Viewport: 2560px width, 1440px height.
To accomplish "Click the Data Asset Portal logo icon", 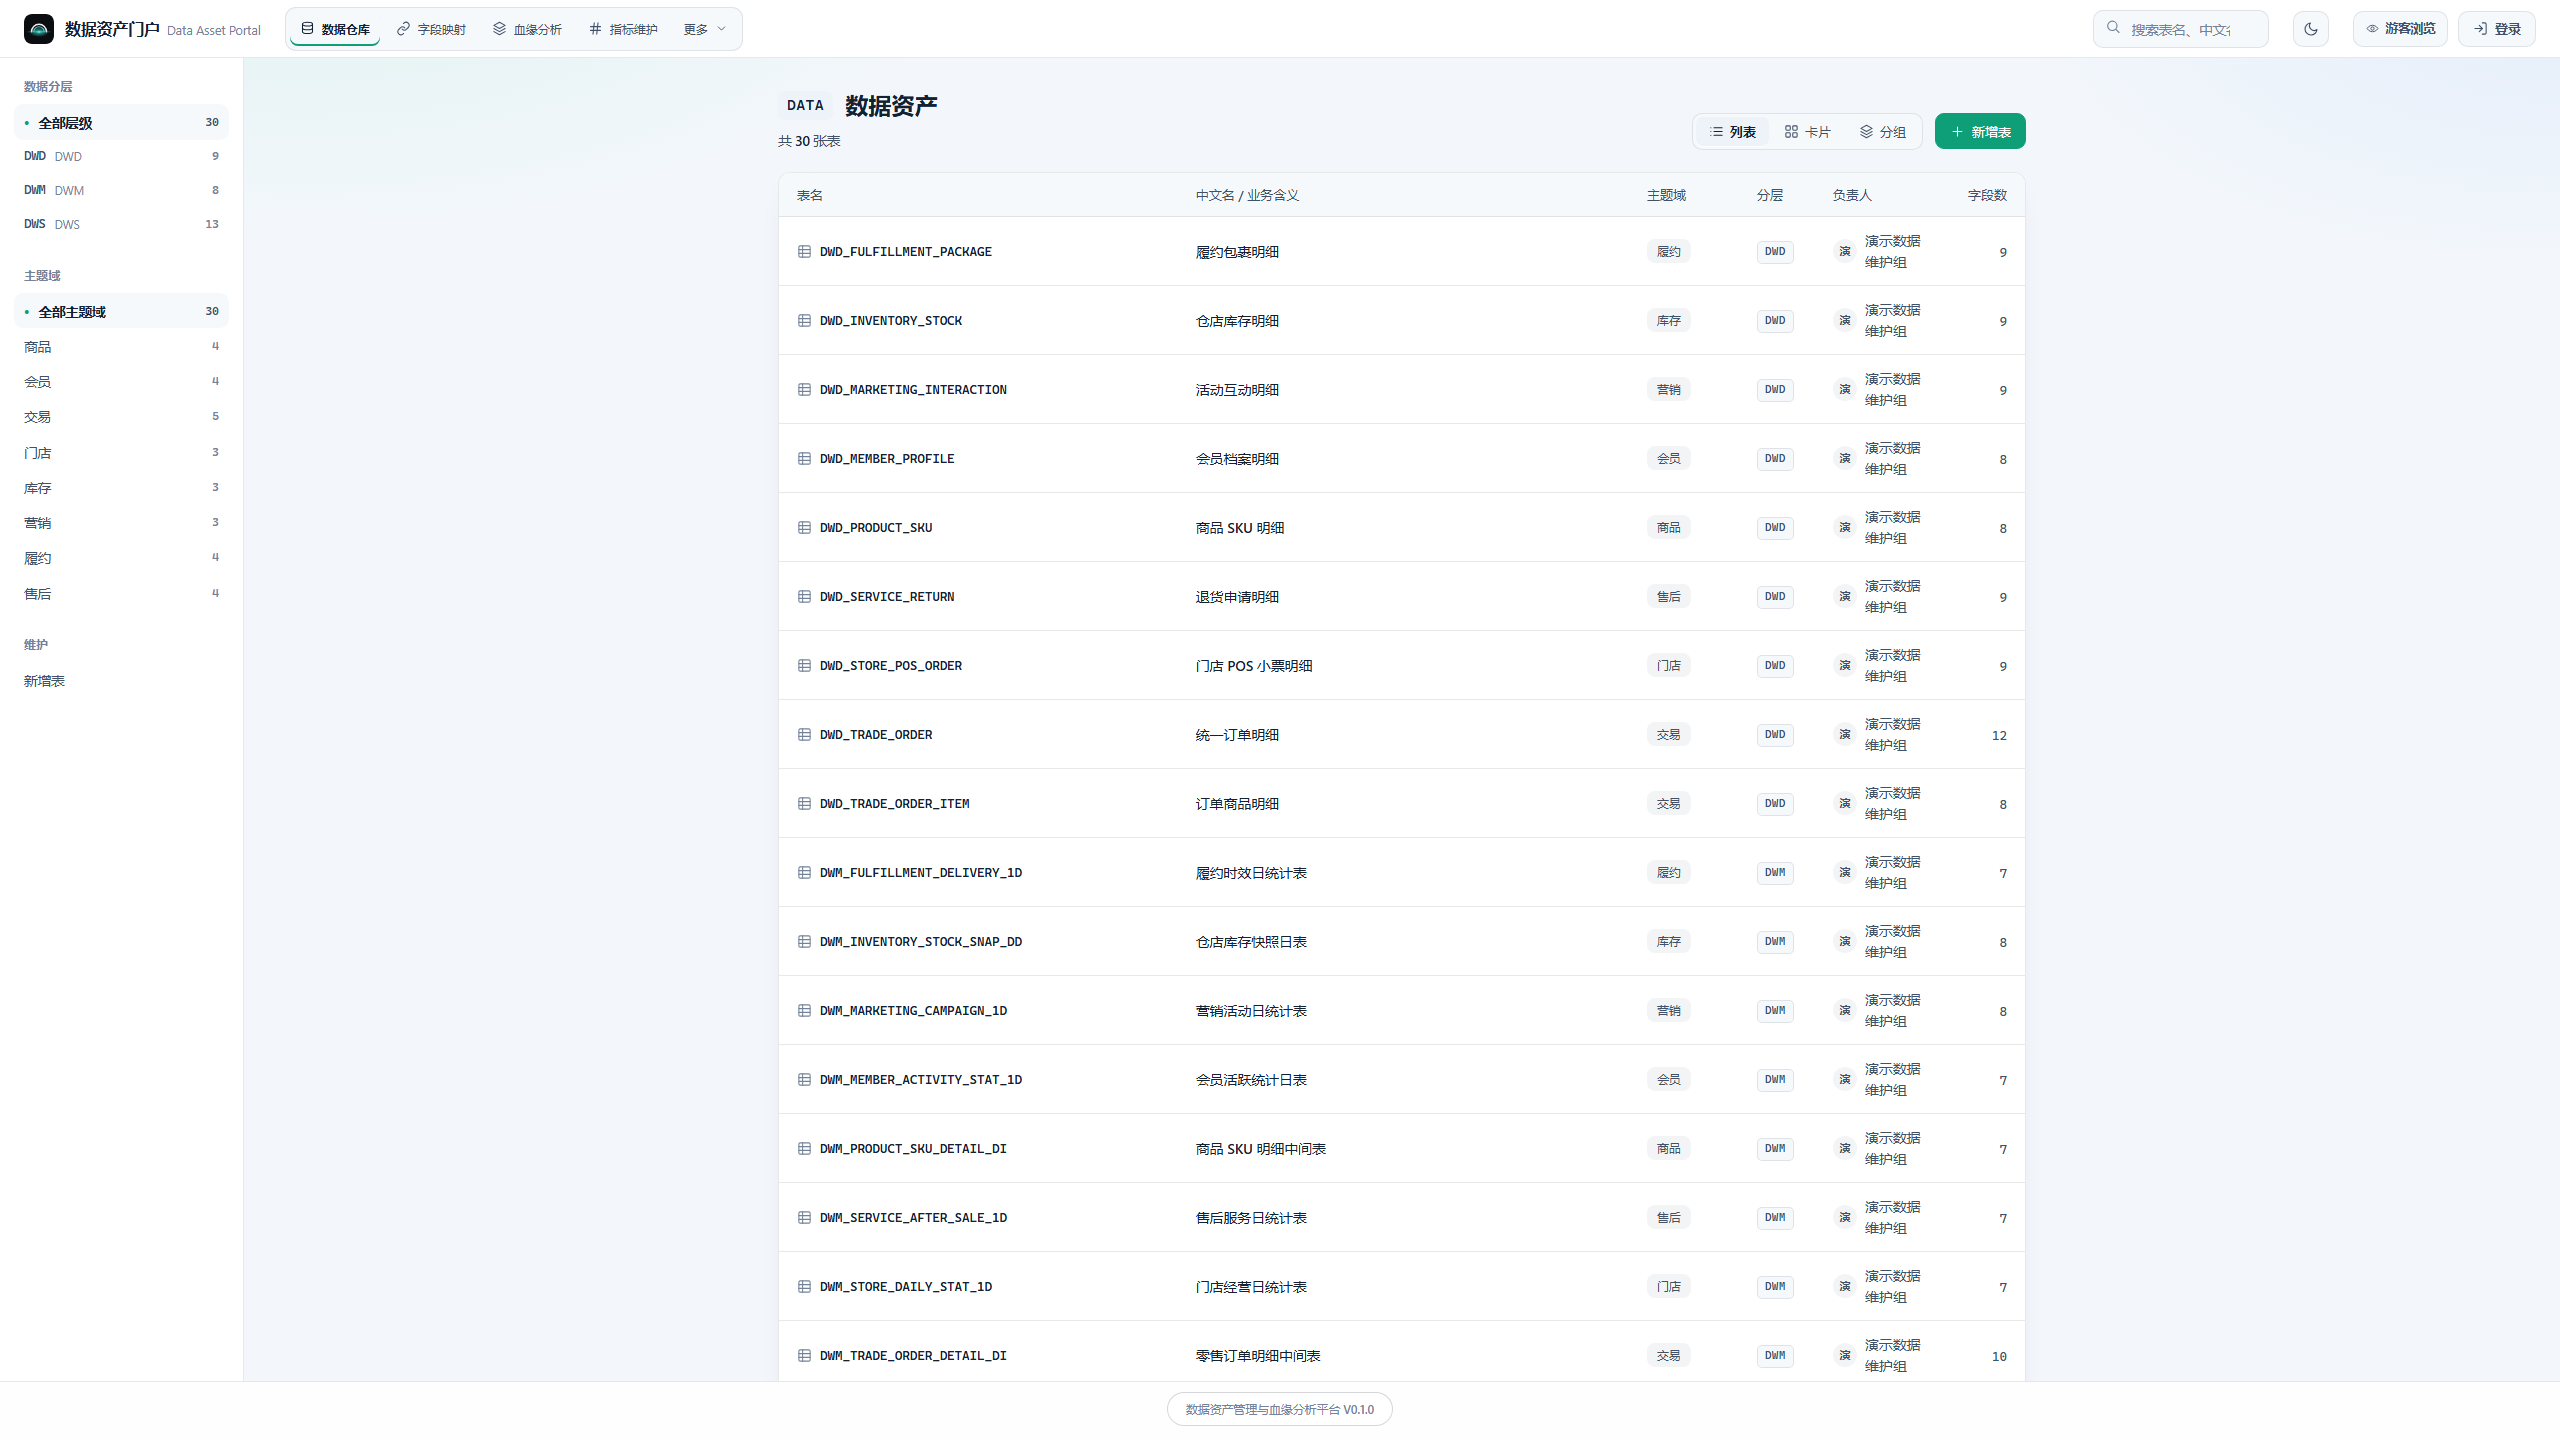I will tap(39, 29).
